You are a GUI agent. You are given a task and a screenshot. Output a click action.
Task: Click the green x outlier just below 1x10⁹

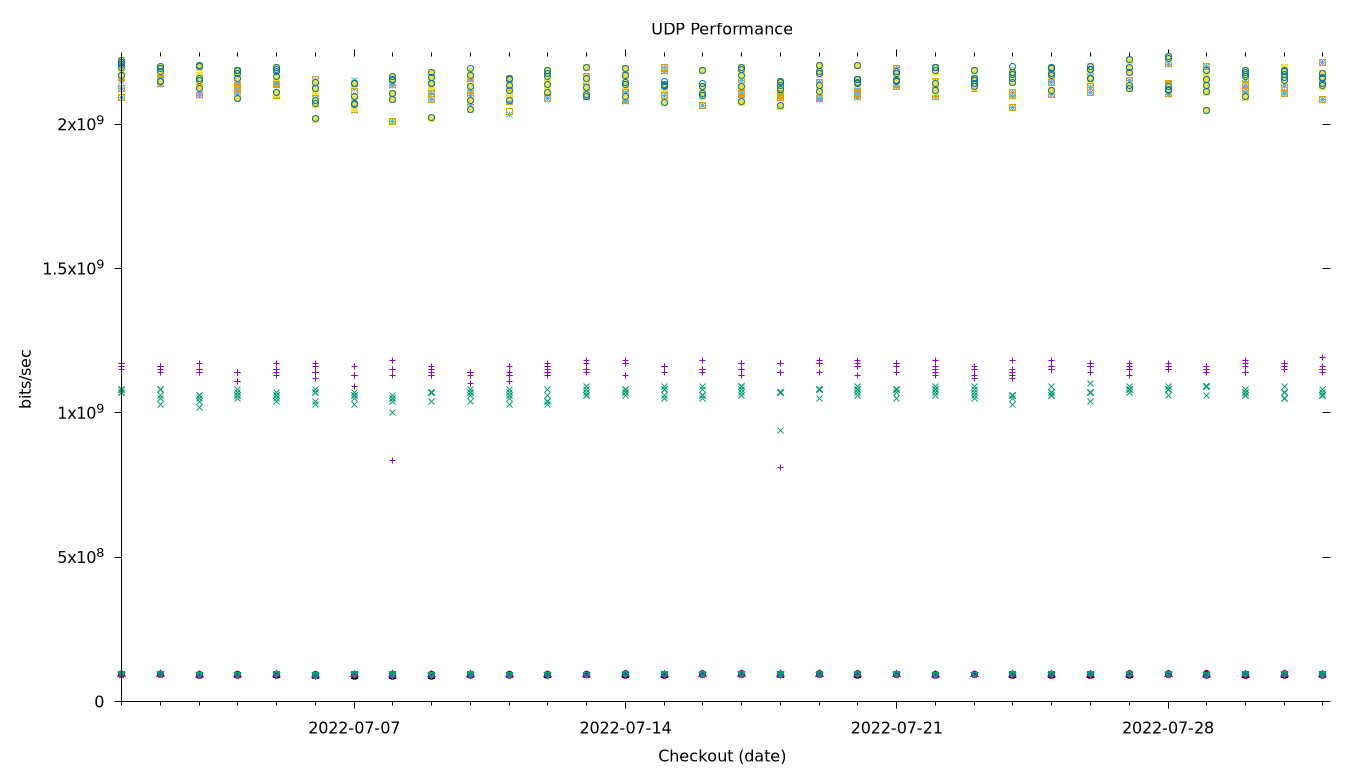coord(780,430)
